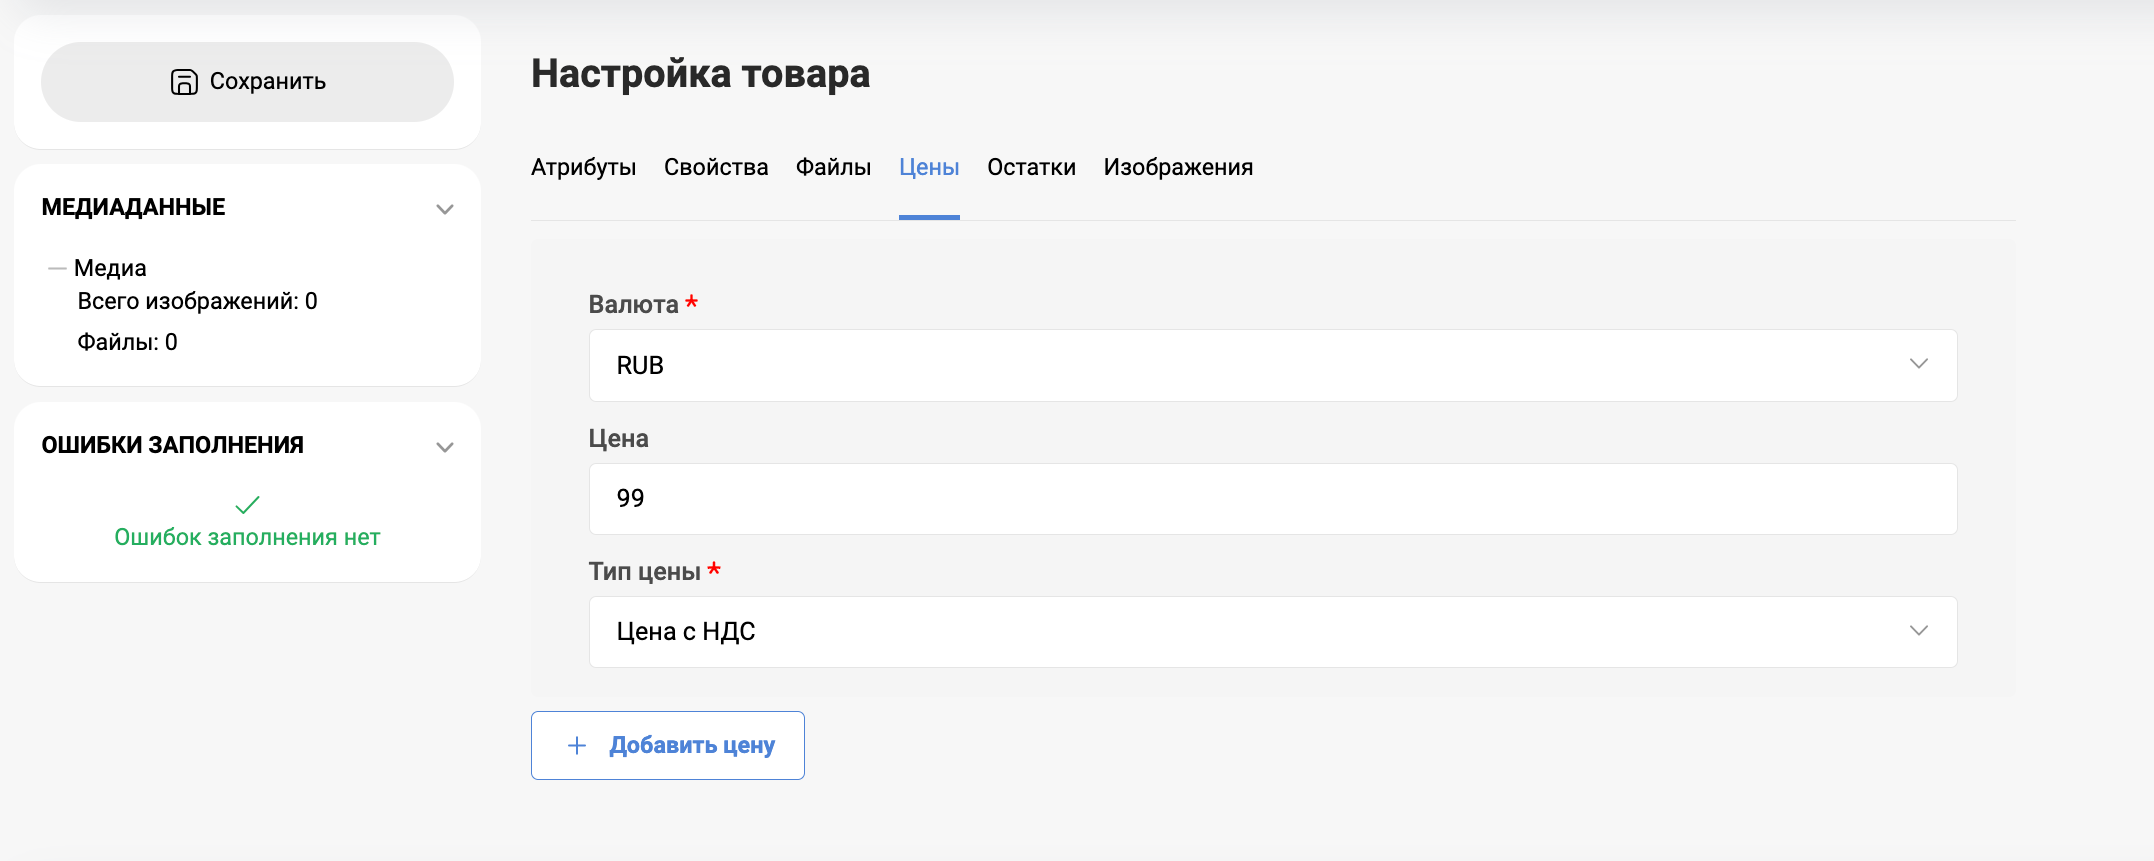This screenshot has width=2154, height=861.
Task: Click the Ошибок заполнения нет message
Action: pyautogui.click(x=247, y=537)
